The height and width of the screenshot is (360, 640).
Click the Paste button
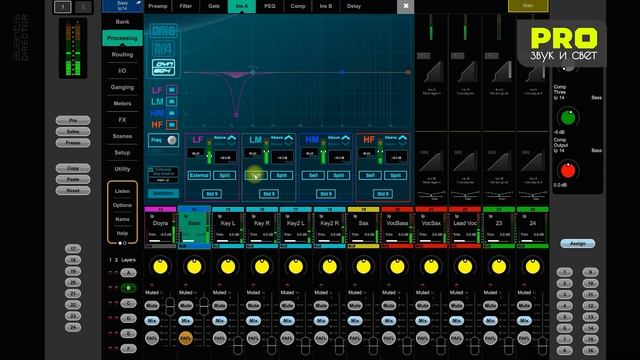(73, 179)
